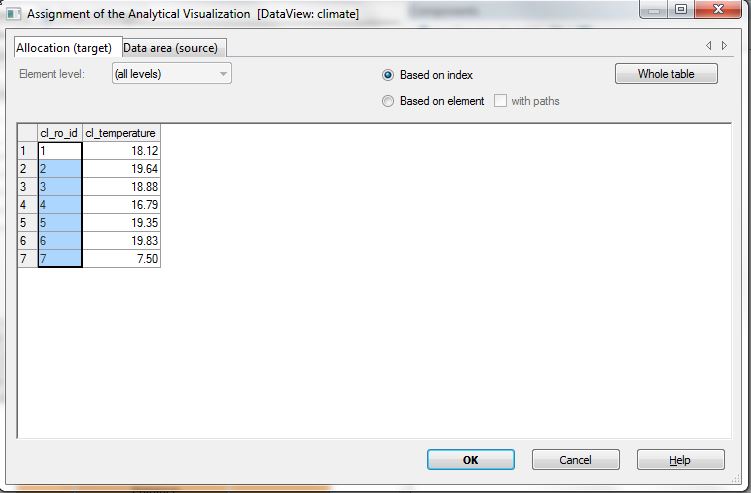Select row header 1
The width and height of the screenshot is (751, 493).
click(x=28, y=151)
